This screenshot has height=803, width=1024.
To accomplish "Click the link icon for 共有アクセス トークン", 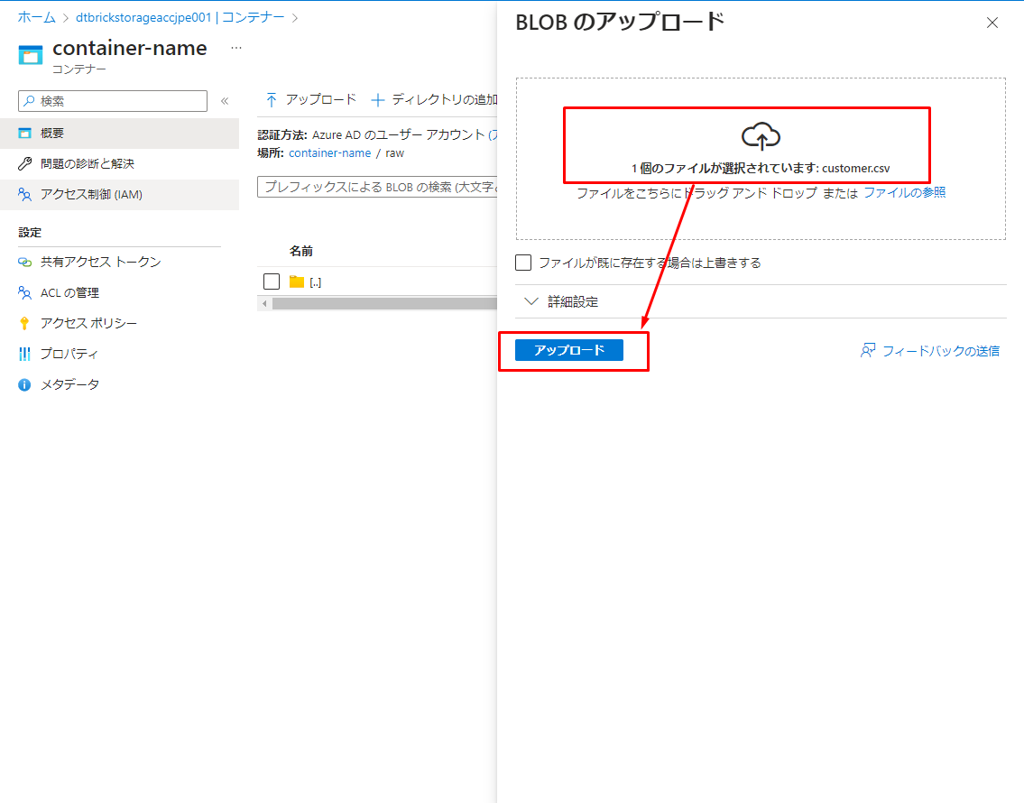I will [x=25, y=262].
